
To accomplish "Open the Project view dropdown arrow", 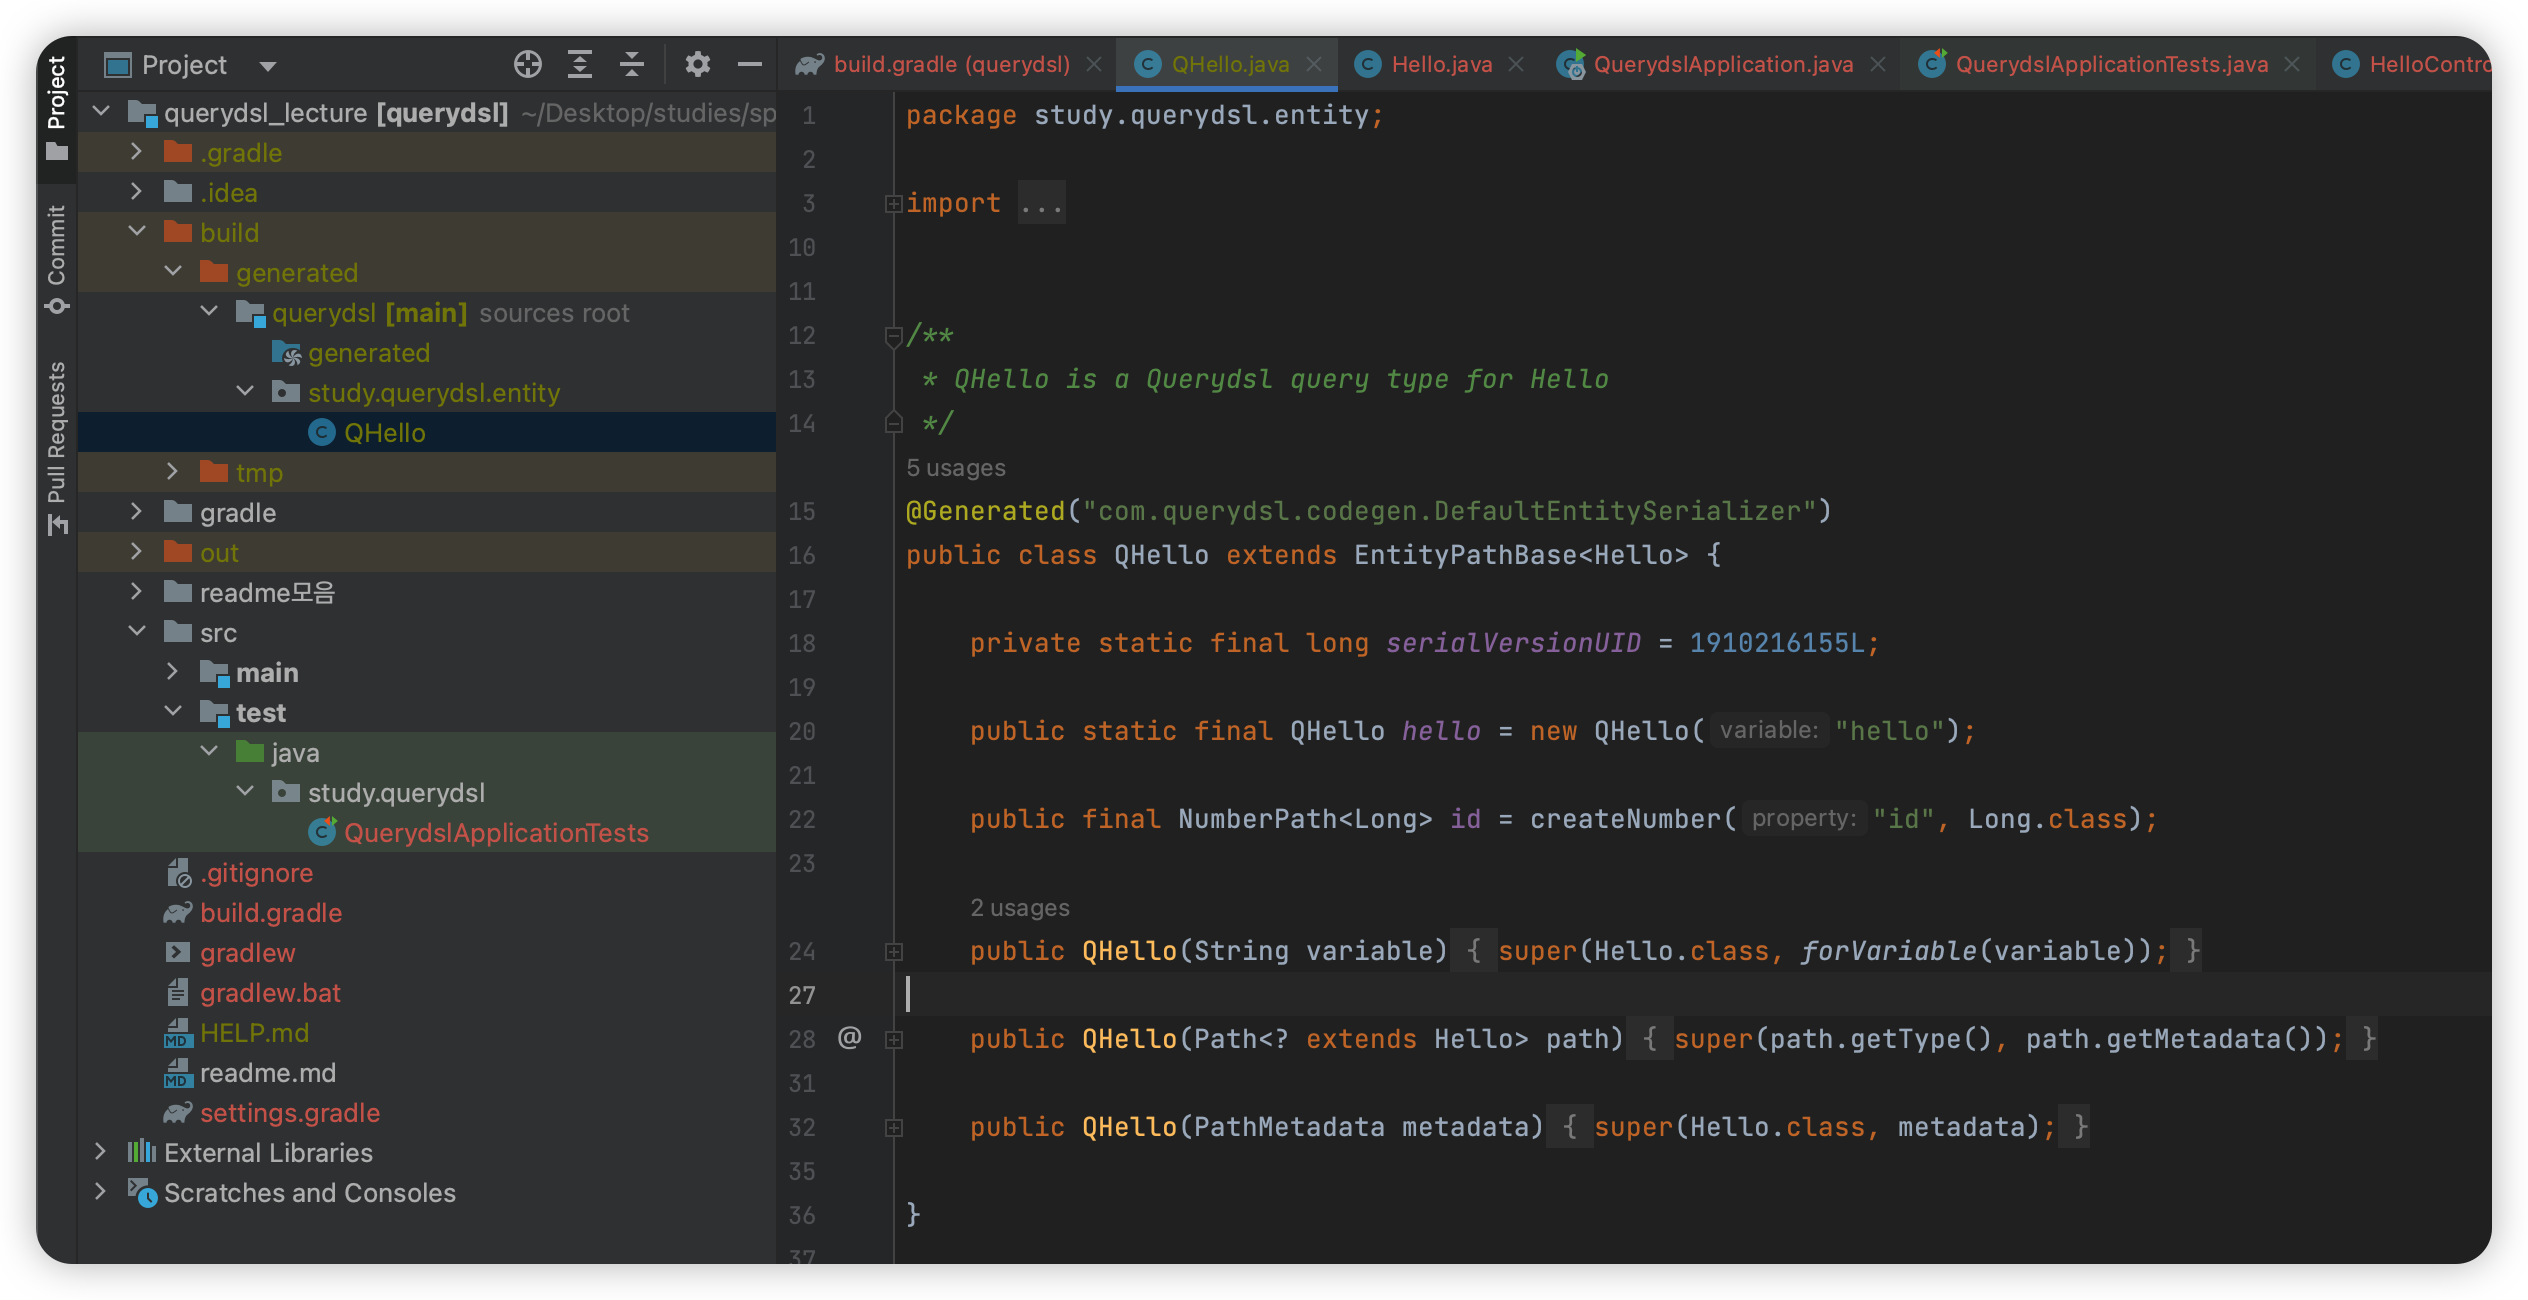I will (x=267, y=66).
